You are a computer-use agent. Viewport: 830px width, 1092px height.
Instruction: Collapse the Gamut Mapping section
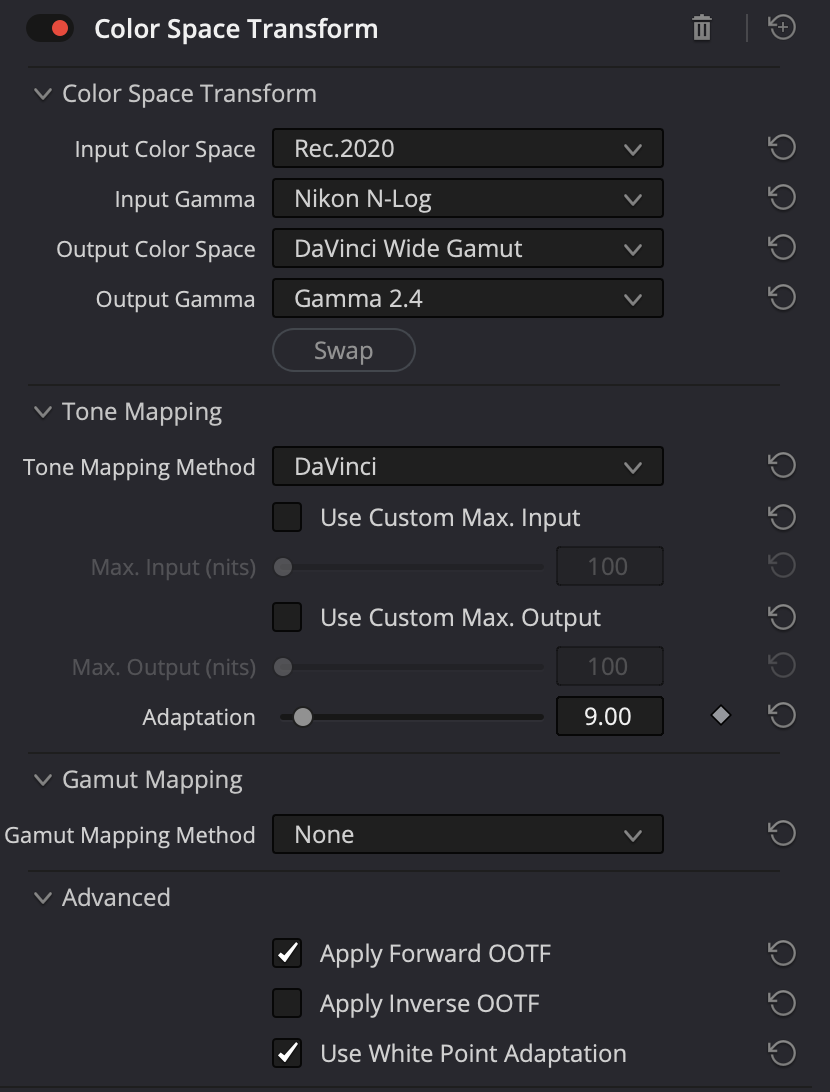[x=43, y=780]
